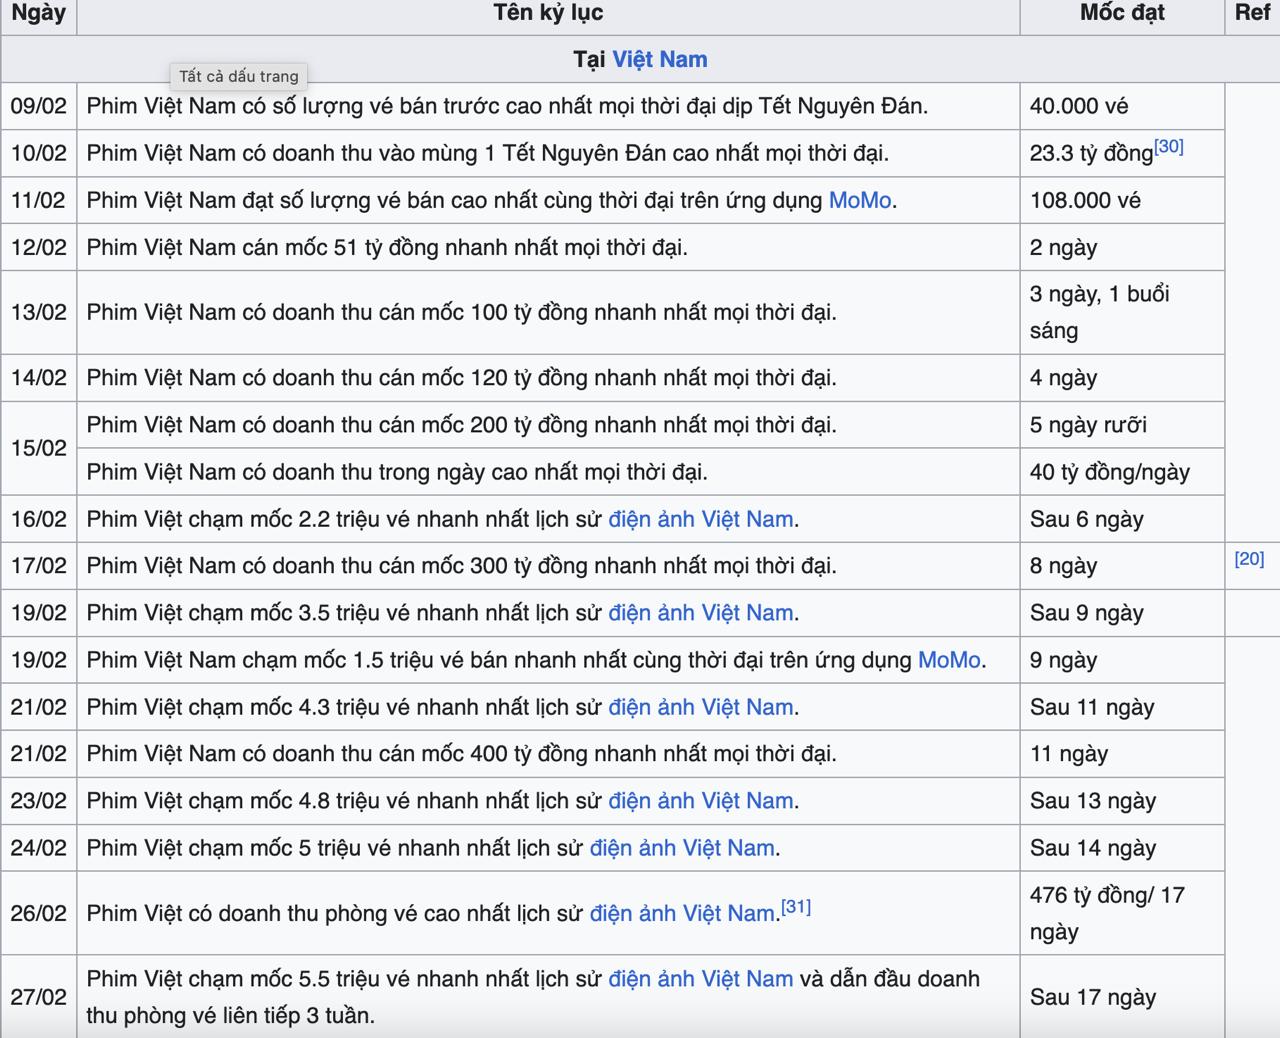Click điện ảnh Việt Nam link in 16/02 row

coord(701,519)
